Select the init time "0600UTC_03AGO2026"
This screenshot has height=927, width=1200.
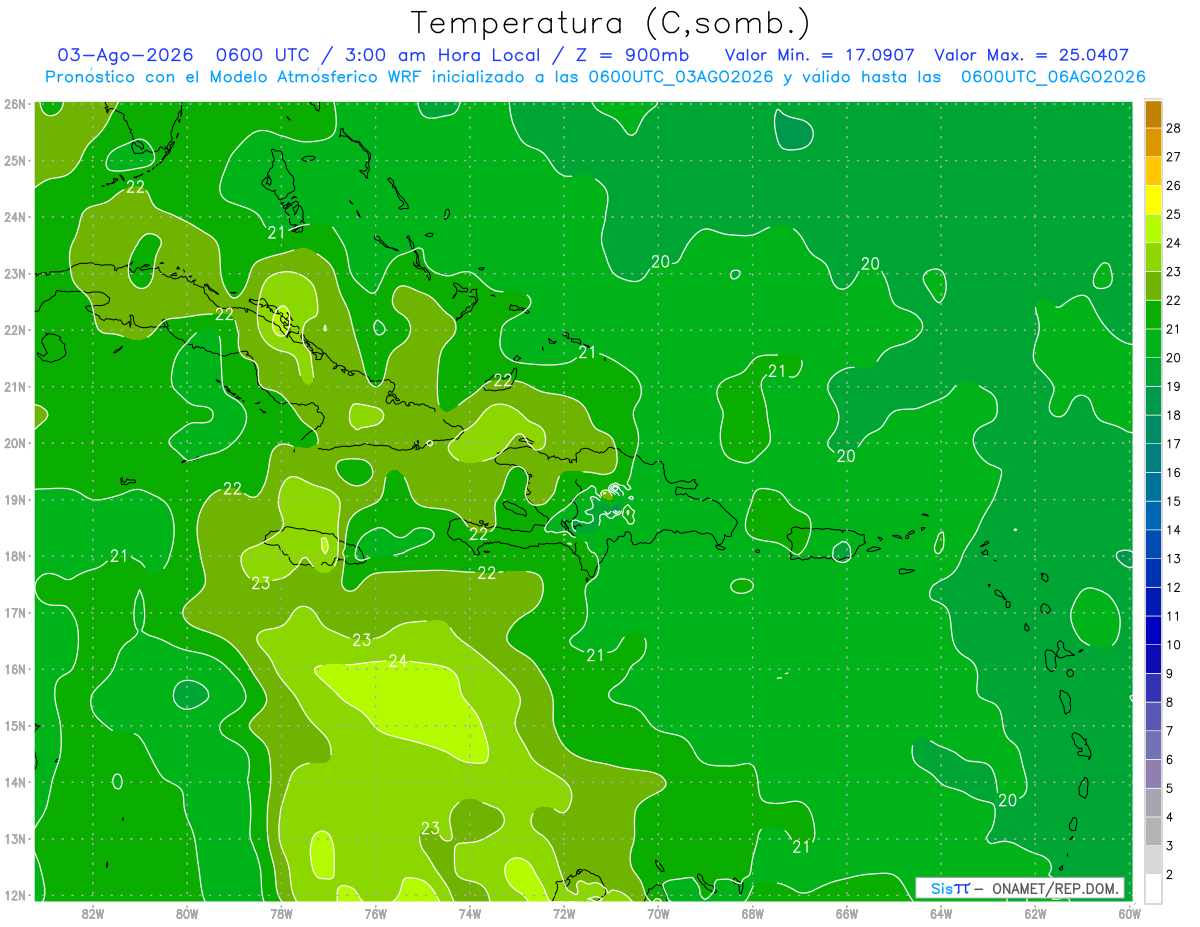point(681,77)
